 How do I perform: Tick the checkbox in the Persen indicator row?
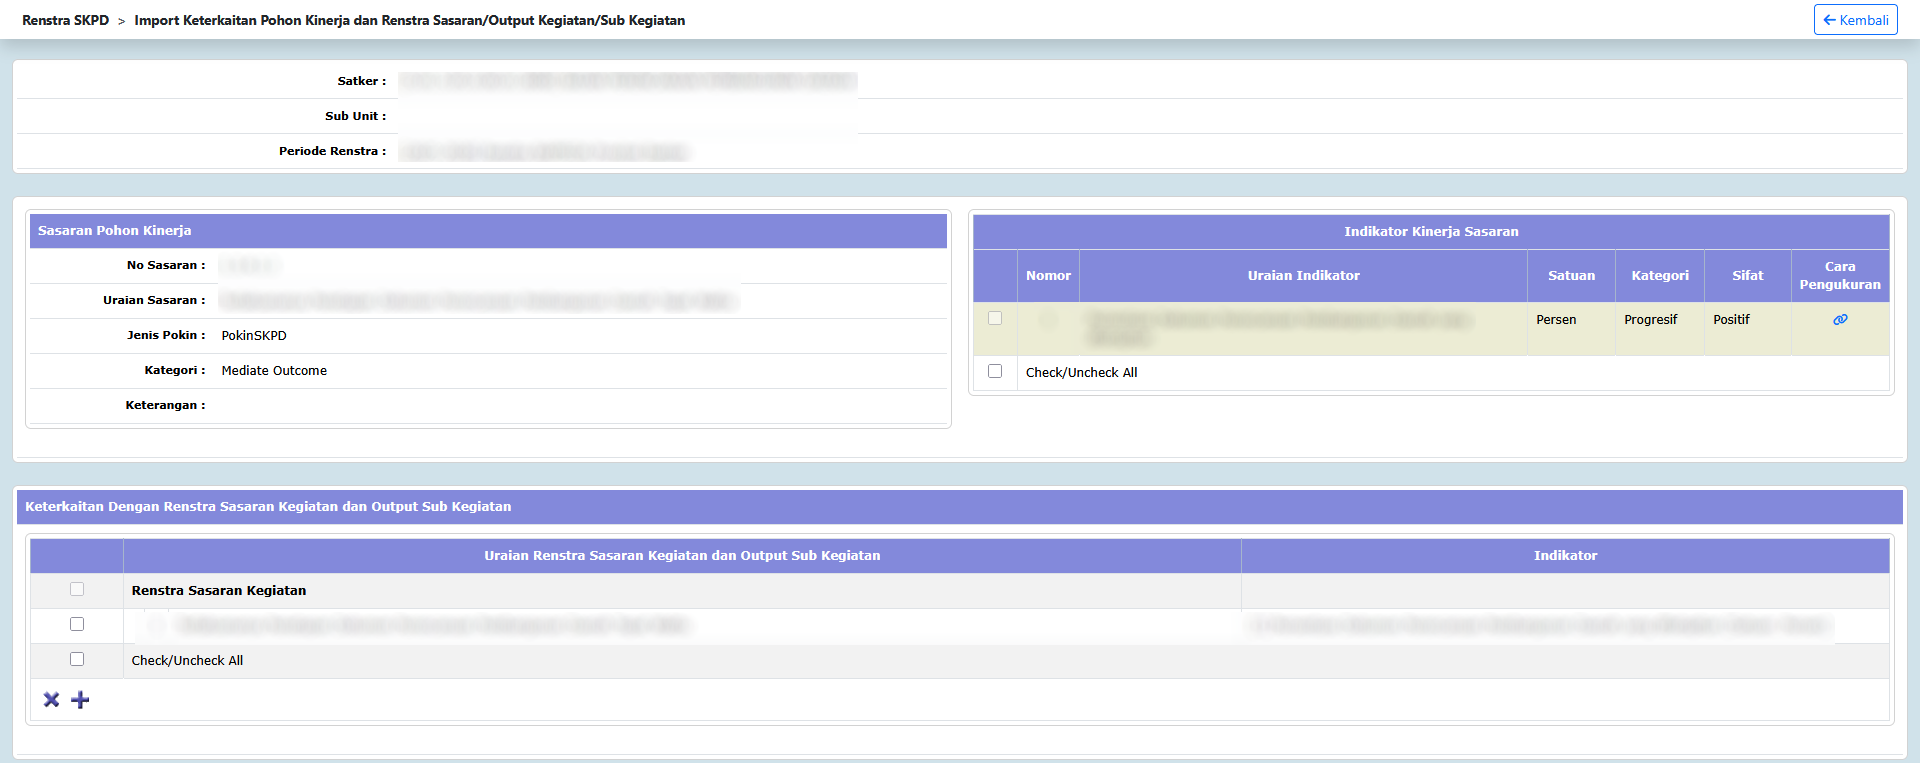[x=994, y=318]
